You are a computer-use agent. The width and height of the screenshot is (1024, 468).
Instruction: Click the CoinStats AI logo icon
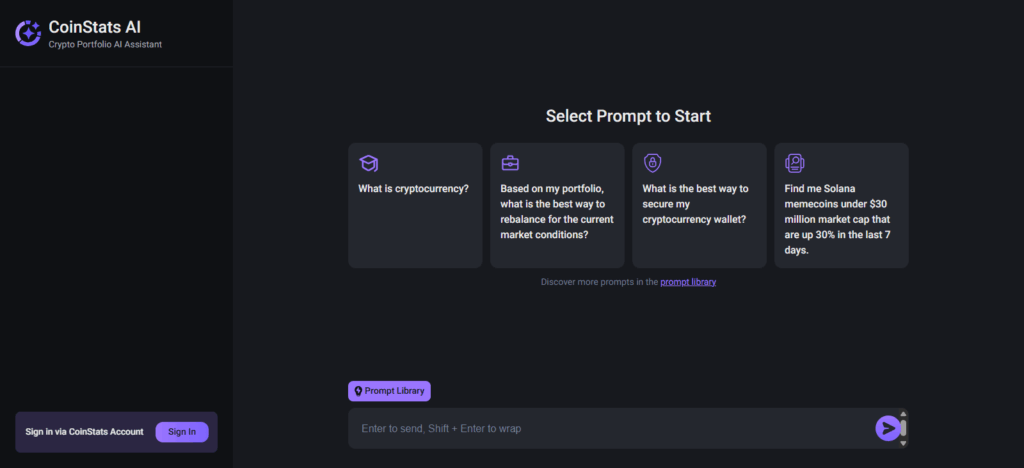click(28, 33)
